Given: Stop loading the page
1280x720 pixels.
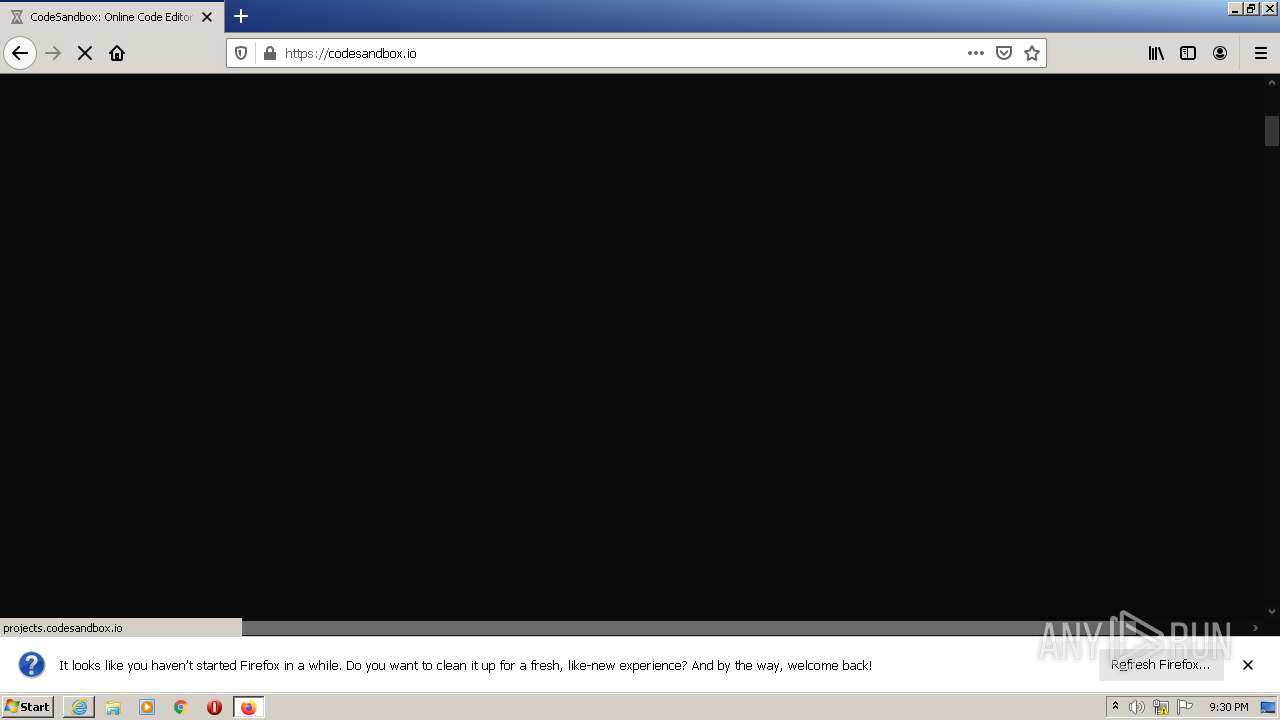Looking at the screenshot, I should coord(85,53).
